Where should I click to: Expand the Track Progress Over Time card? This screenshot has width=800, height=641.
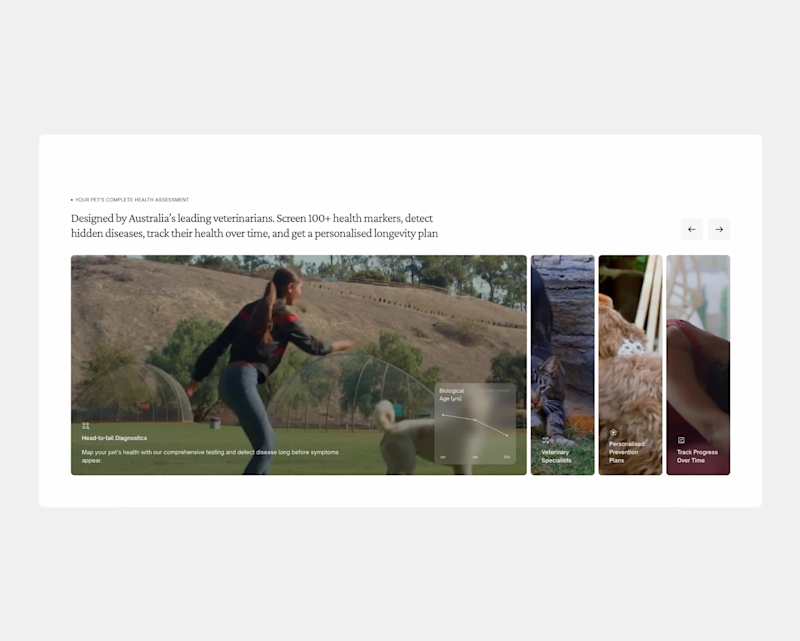click(x=698, y=365)
